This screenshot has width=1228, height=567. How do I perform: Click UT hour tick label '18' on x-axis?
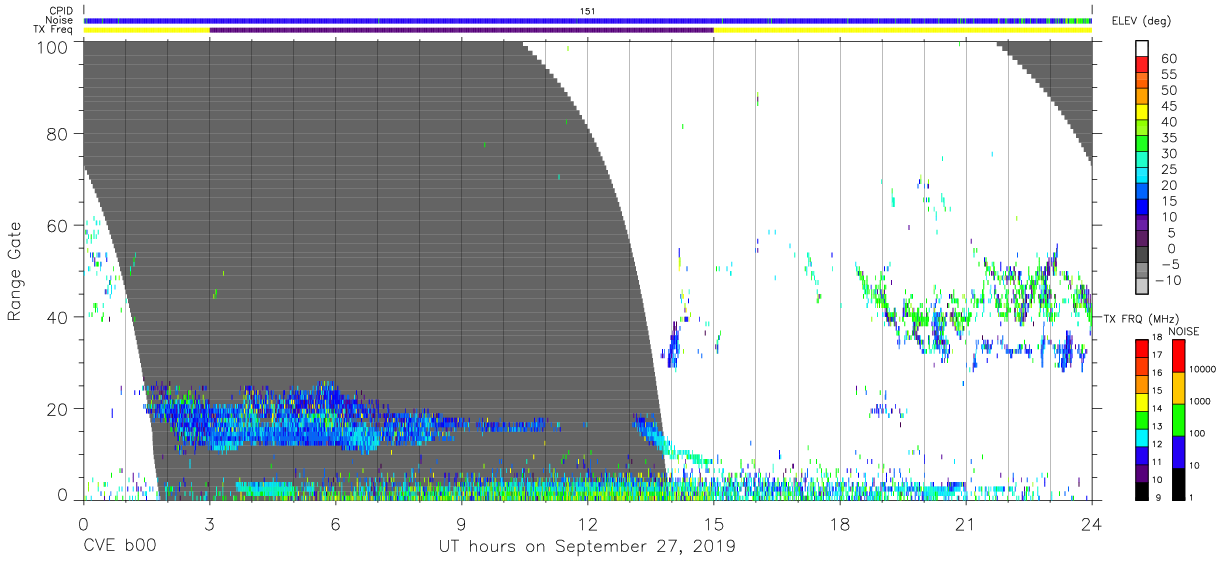[x=839, y=524]
